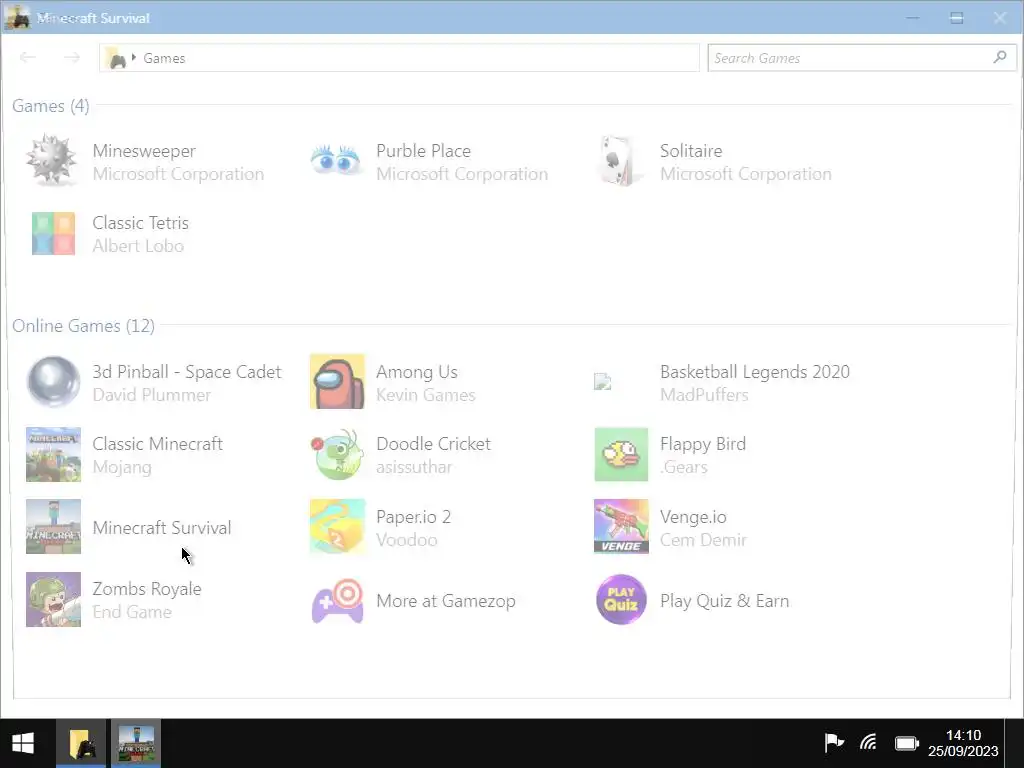This screenshot has width=1024, height=768.
Task: Expand the address bar path arrow before Games
Action: (x=134, y=57)
